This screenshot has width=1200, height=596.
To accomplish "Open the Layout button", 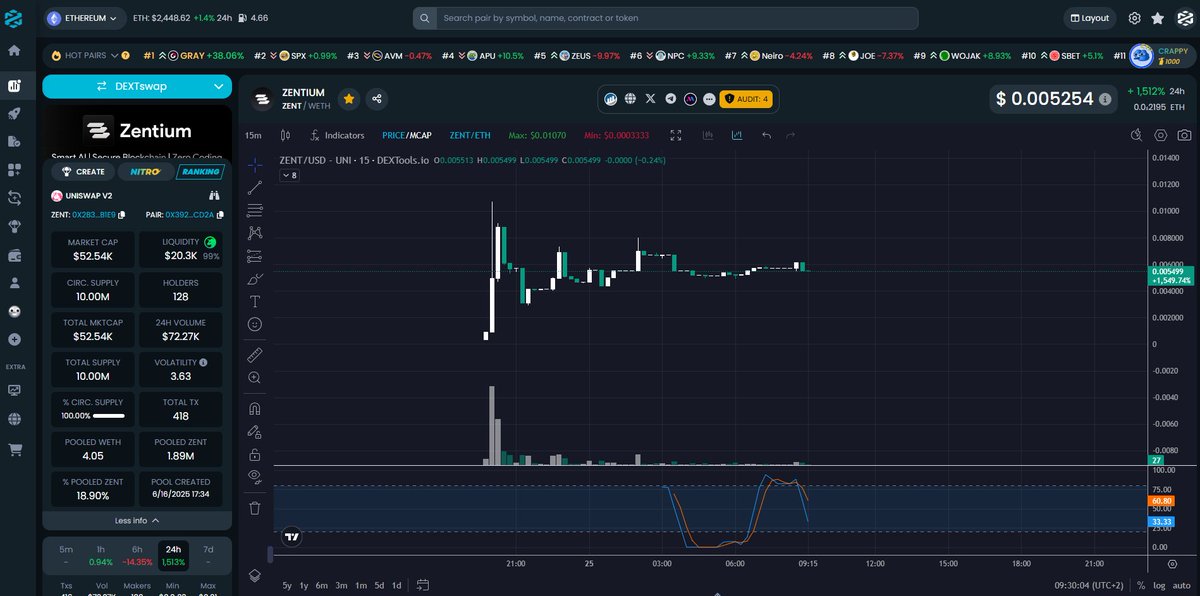I will click(x=1089, y=18).
